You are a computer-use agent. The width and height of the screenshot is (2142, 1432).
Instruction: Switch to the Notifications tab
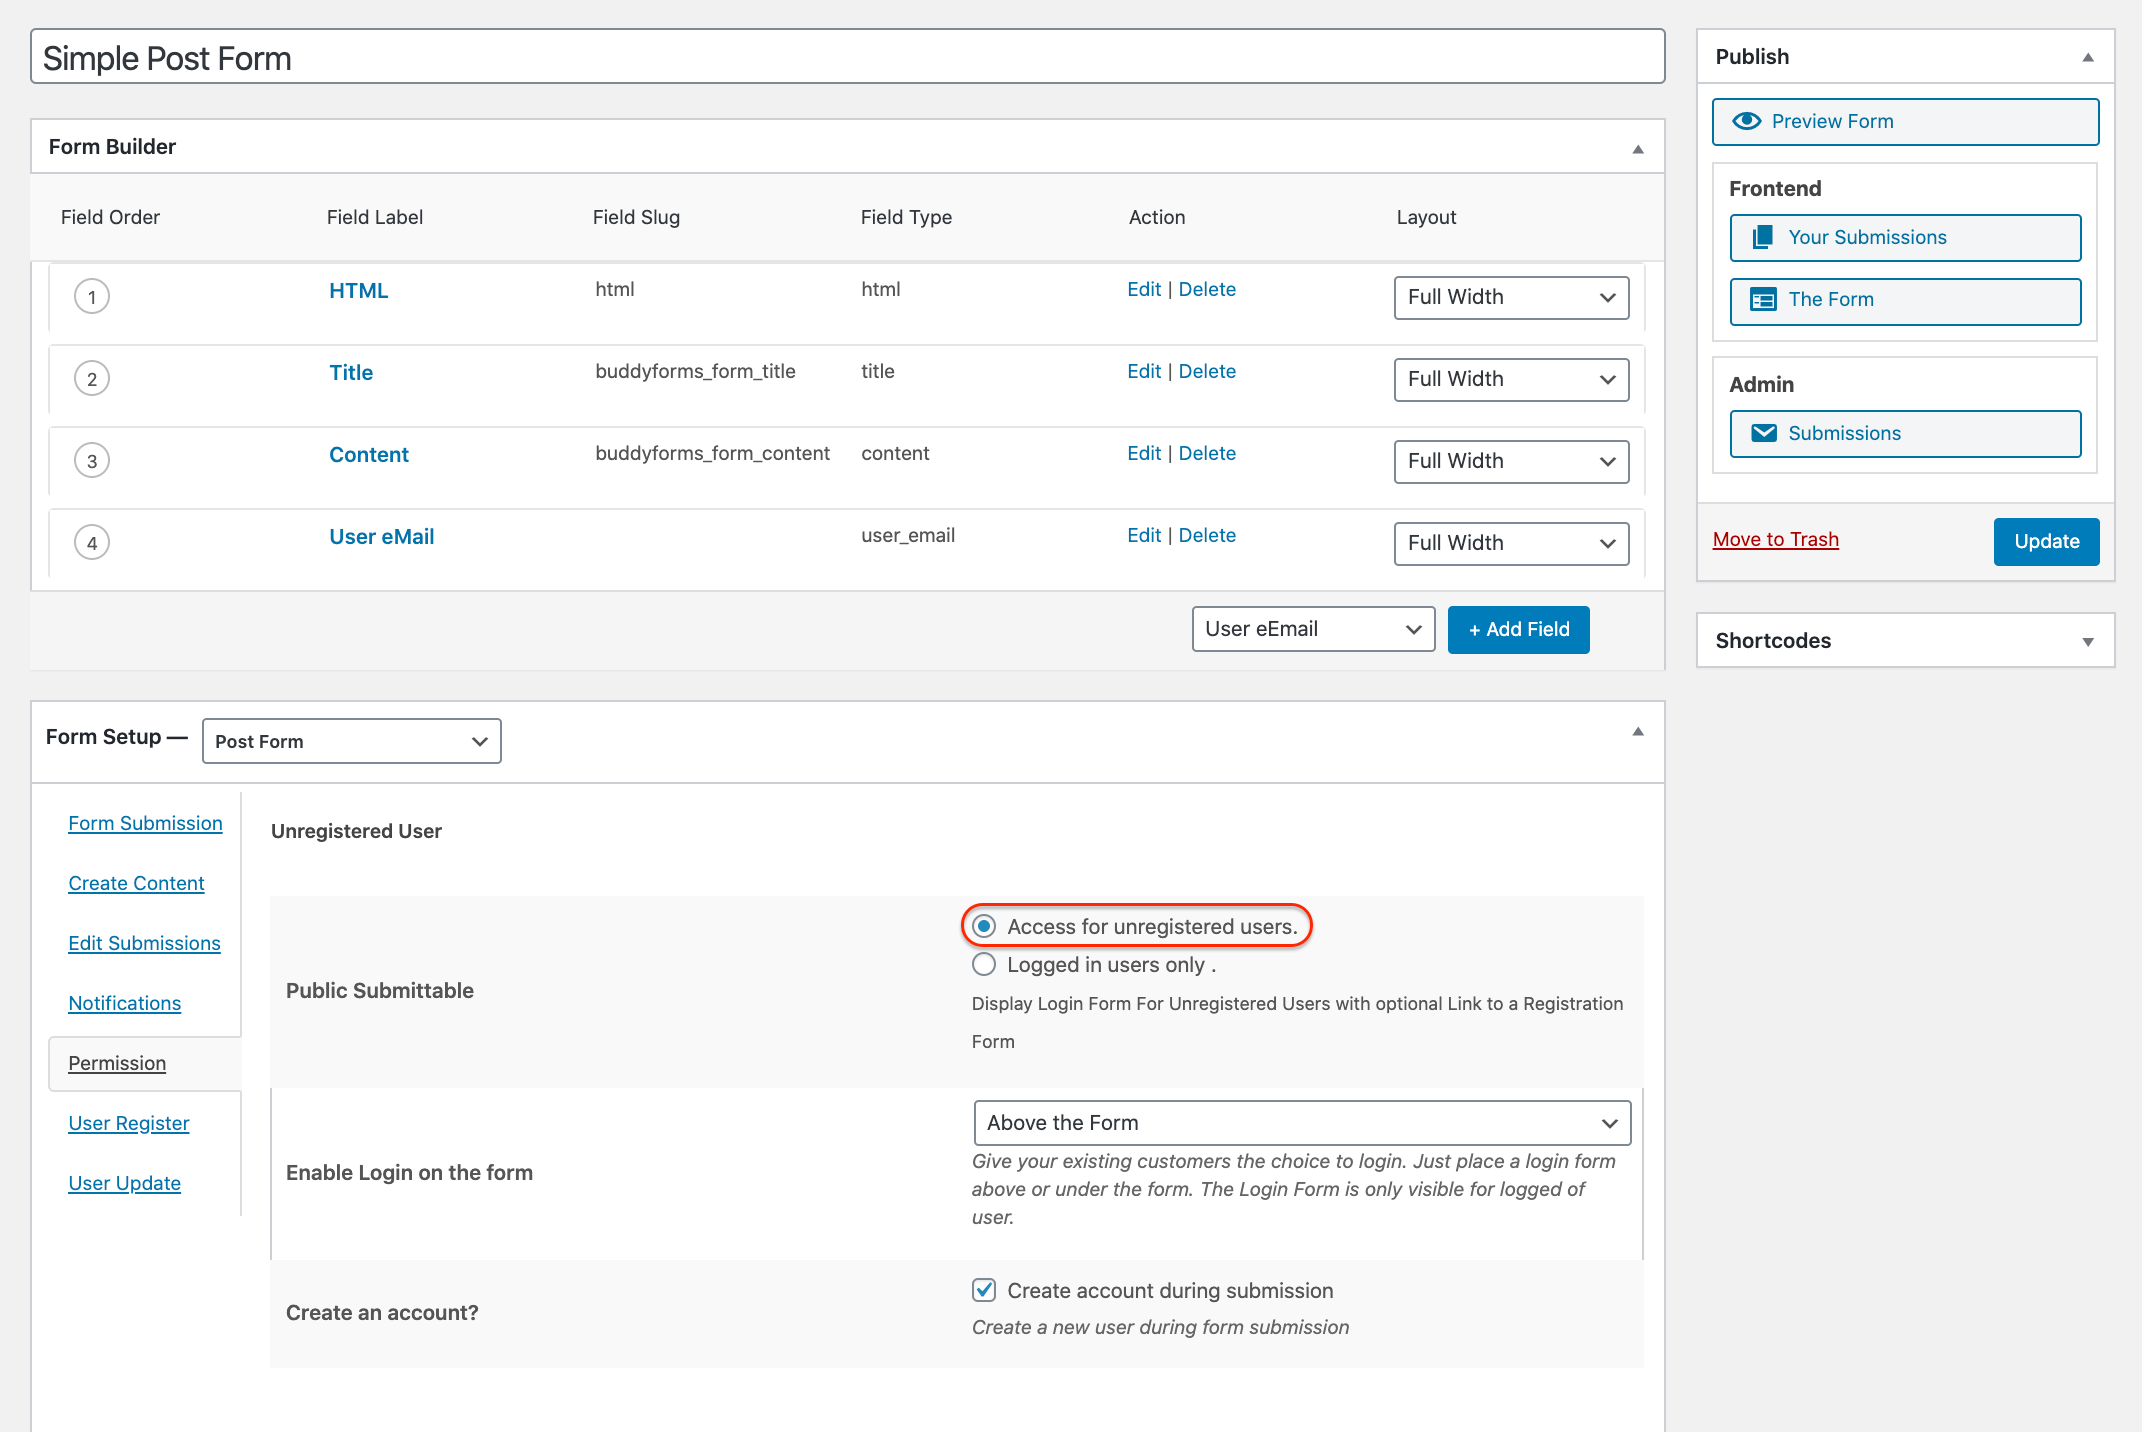click(x=124, y=1003)
